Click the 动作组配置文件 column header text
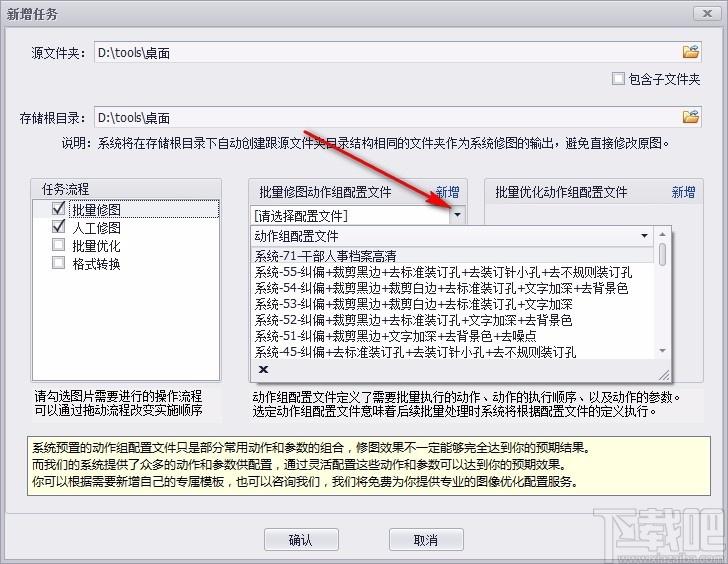This screenshot has height=564, width=728. click(x=296, y=236)
